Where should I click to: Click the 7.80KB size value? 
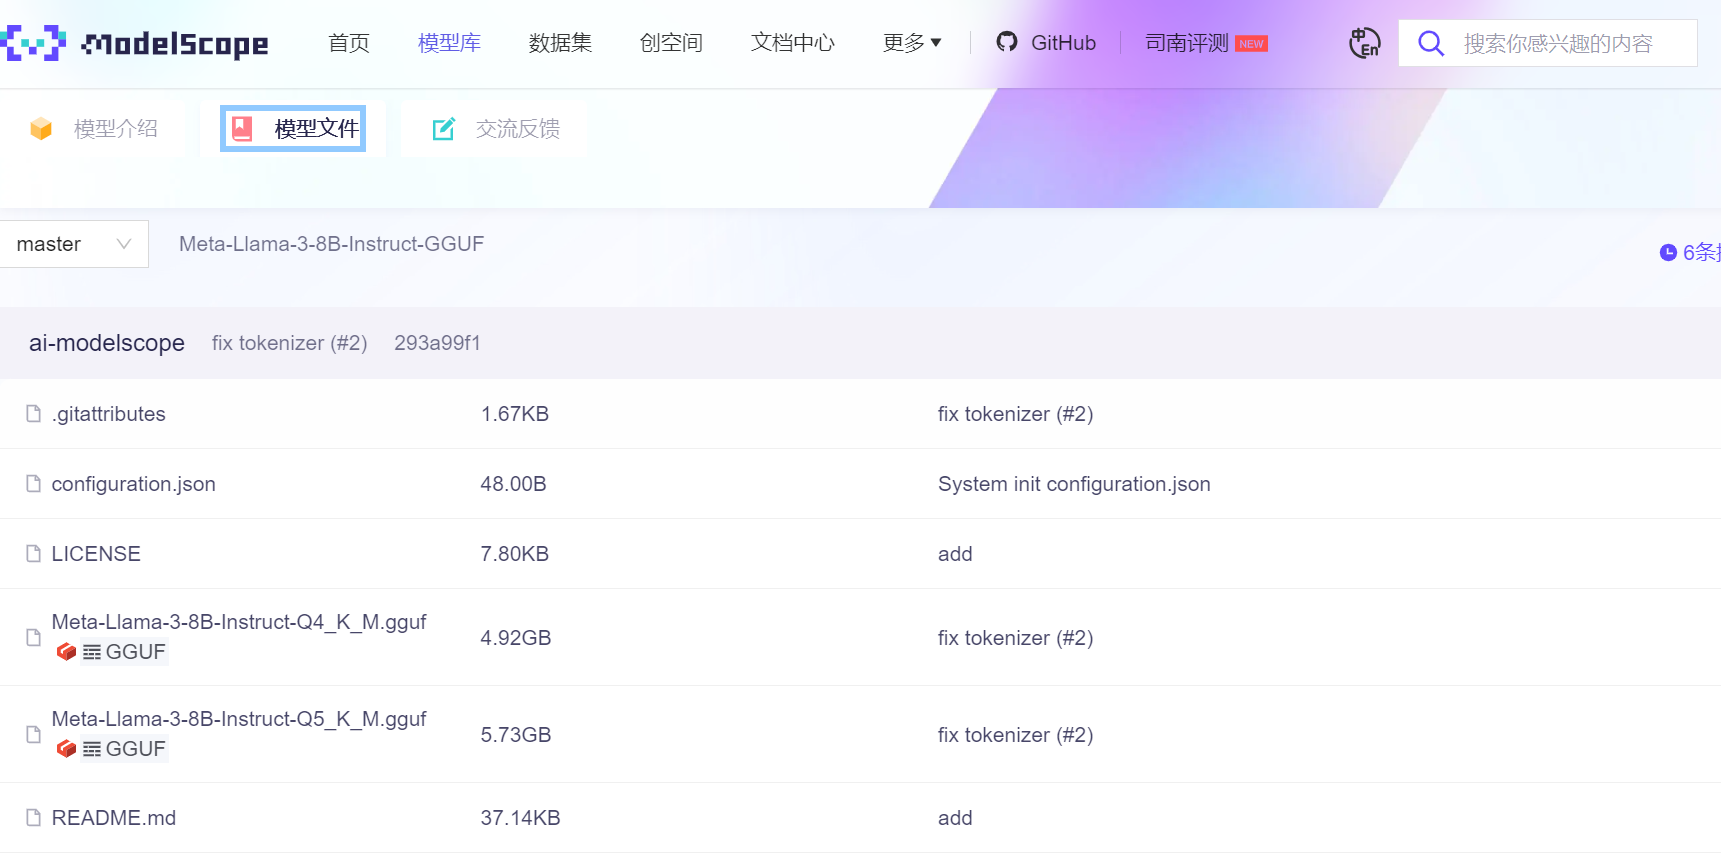515,554
